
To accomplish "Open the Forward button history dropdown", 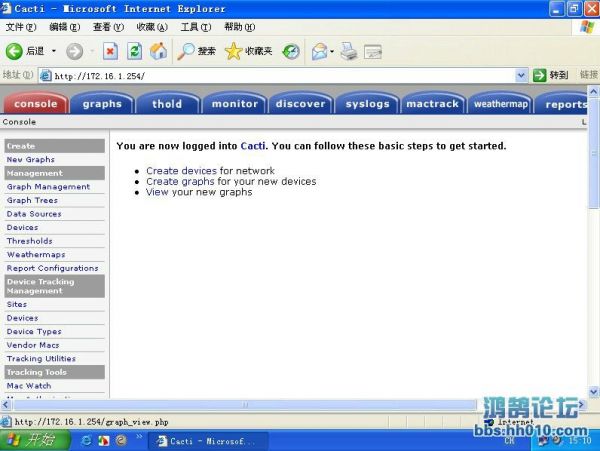I will click(x=92, y=51).
